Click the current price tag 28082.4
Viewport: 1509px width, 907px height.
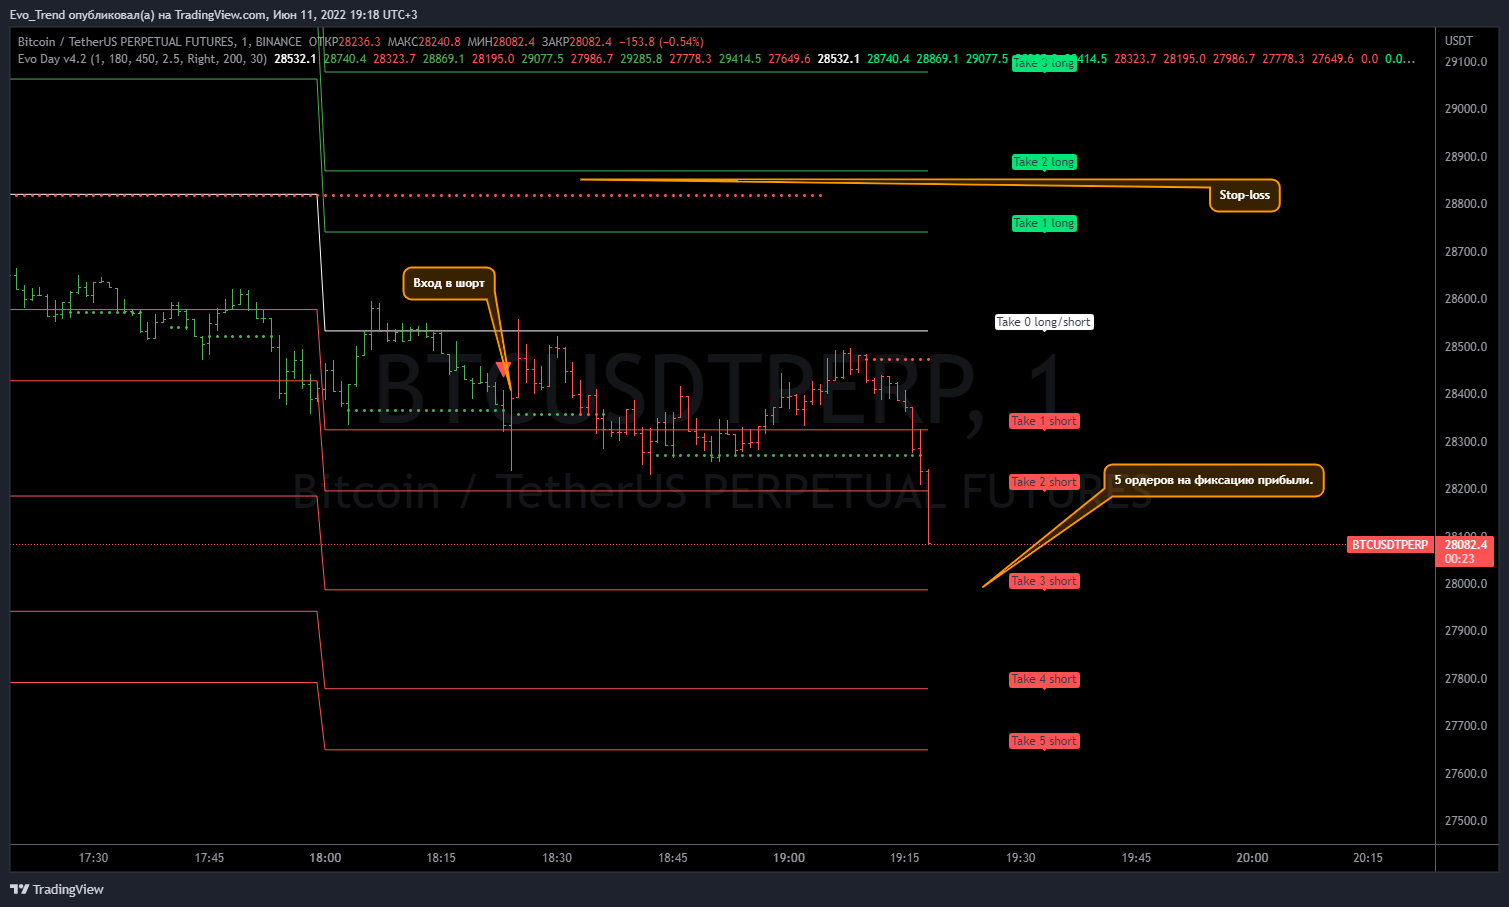click(x=1465, y=551)
